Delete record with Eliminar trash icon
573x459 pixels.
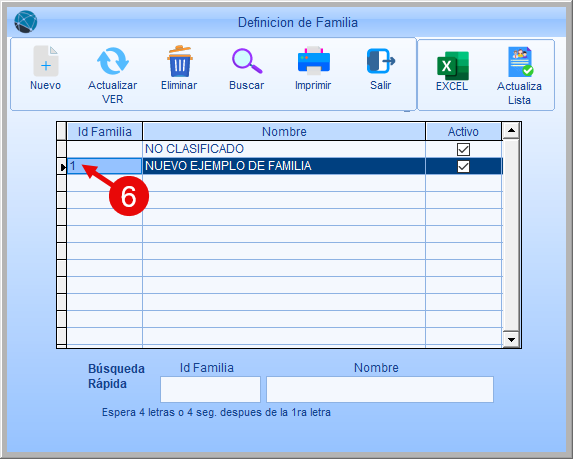[x=179, y=61]
